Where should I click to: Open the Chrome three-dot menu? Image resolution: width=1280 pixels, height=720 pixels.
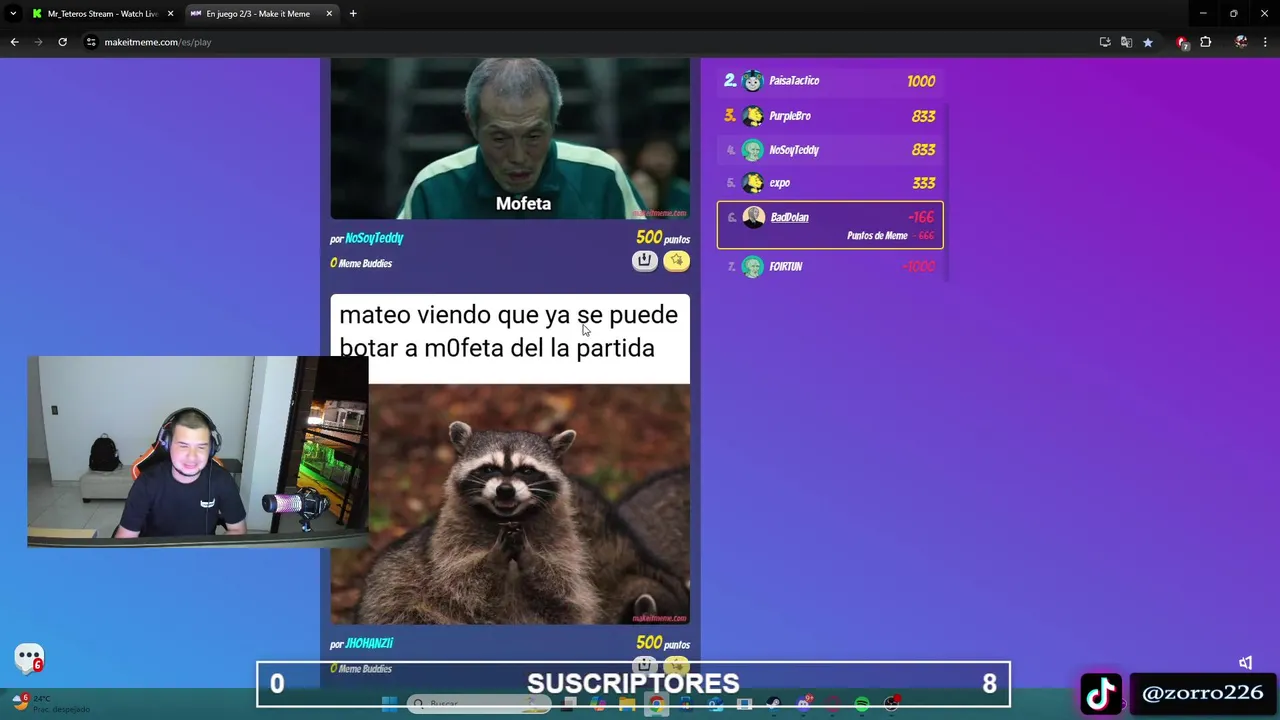pyautogui.click(x=1265, y=42)
